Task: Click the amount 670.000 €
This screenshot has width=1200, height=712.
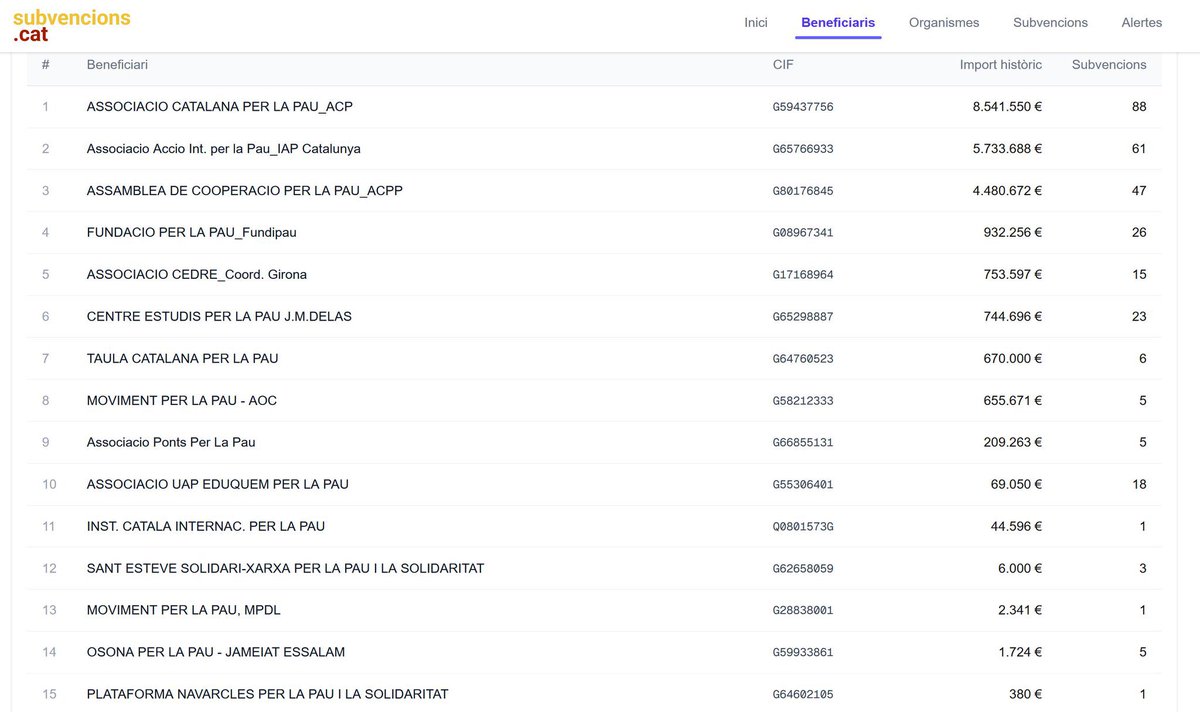Action: click(x=1012, y=358)
